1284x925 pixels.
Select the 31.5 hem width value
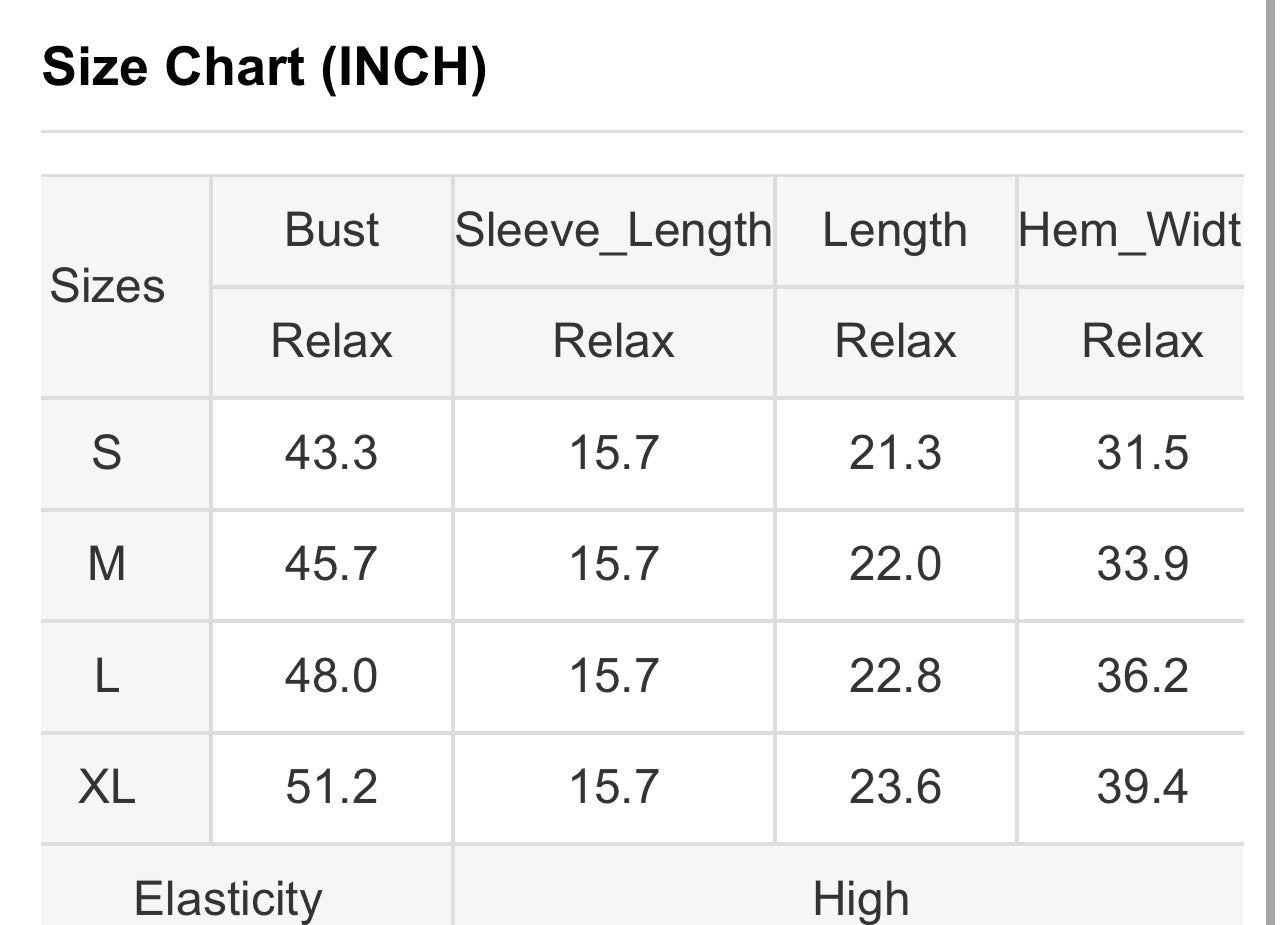(1142, 454)
